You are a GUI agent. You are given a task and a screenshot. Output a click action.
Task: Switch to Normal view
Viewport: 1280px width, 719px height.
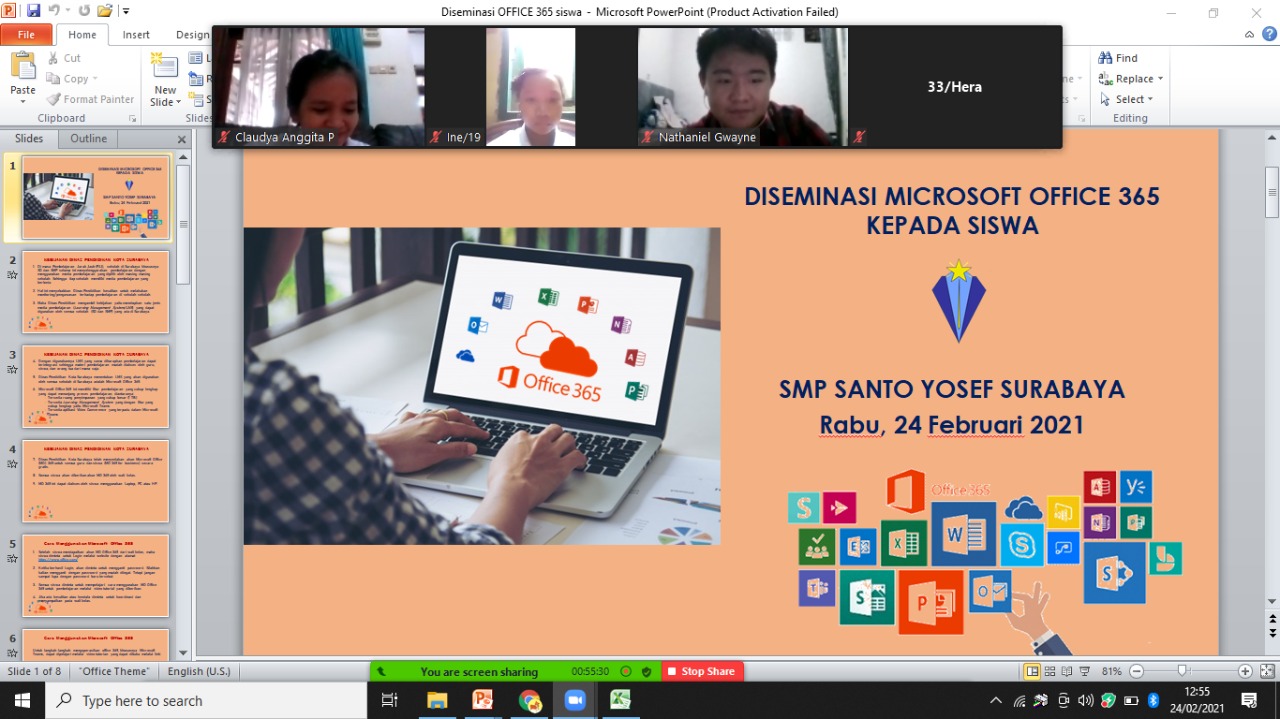click(1032, 671)
